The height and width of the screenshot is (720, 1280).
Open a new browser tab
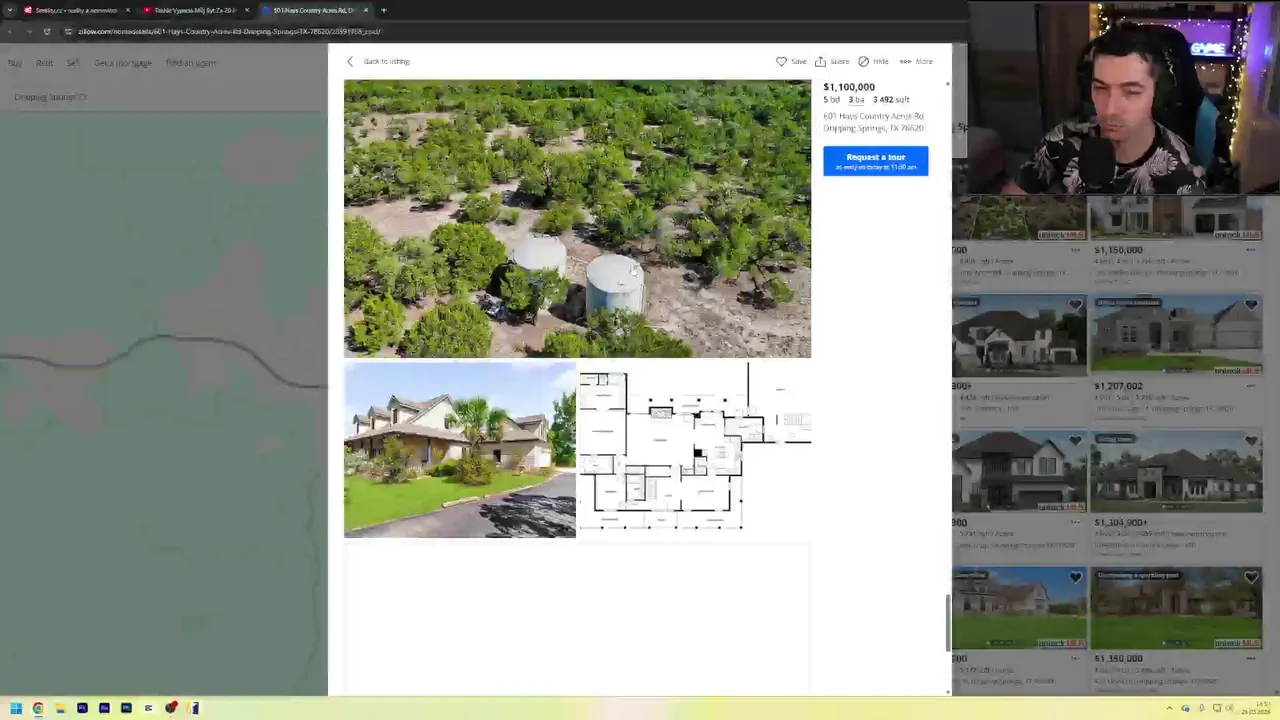(x=384, y=10)
